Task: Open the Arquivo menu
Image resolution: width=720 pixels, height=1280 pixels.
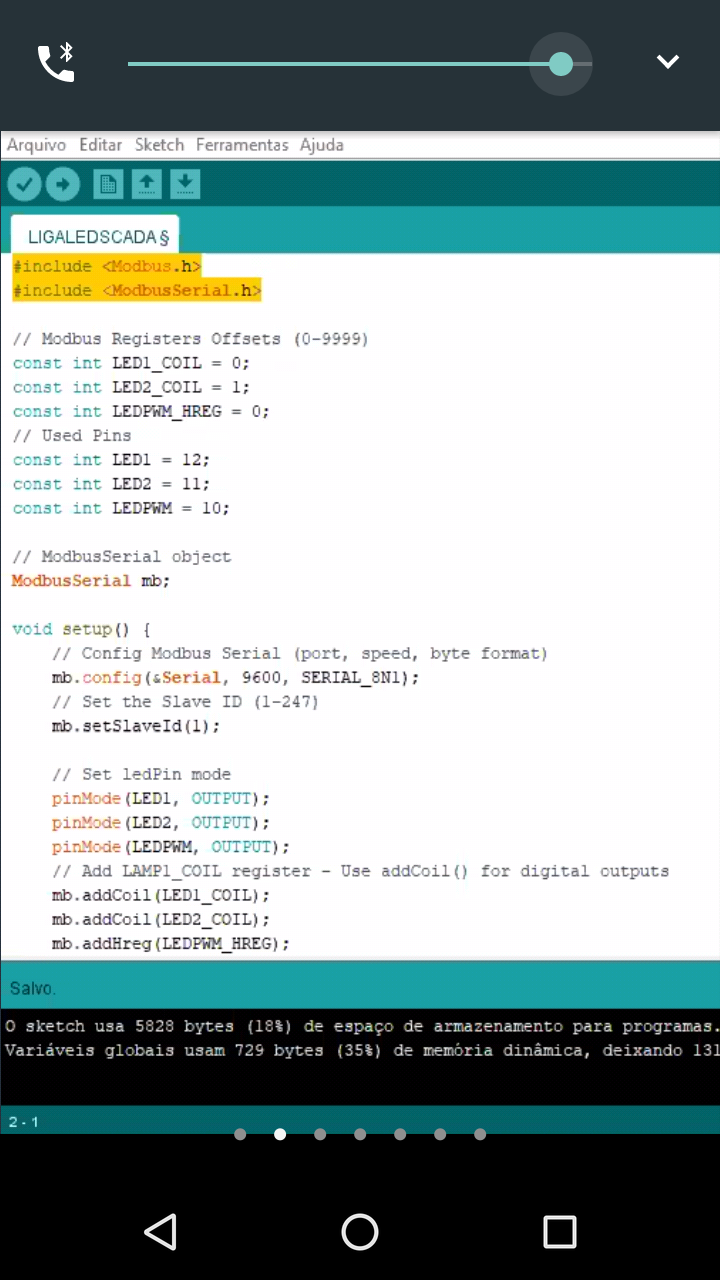Action: (x=36, y=145)
